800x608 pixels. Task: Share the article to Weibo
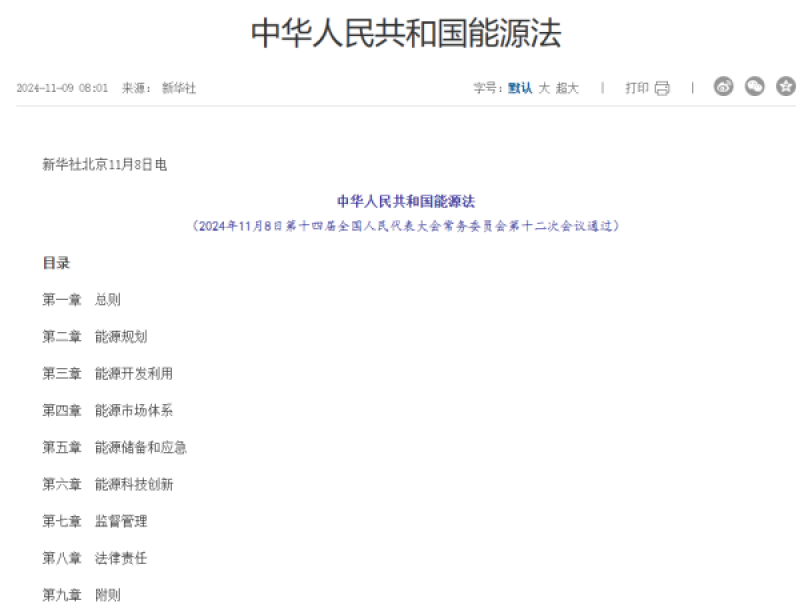[x=722, y=88]
